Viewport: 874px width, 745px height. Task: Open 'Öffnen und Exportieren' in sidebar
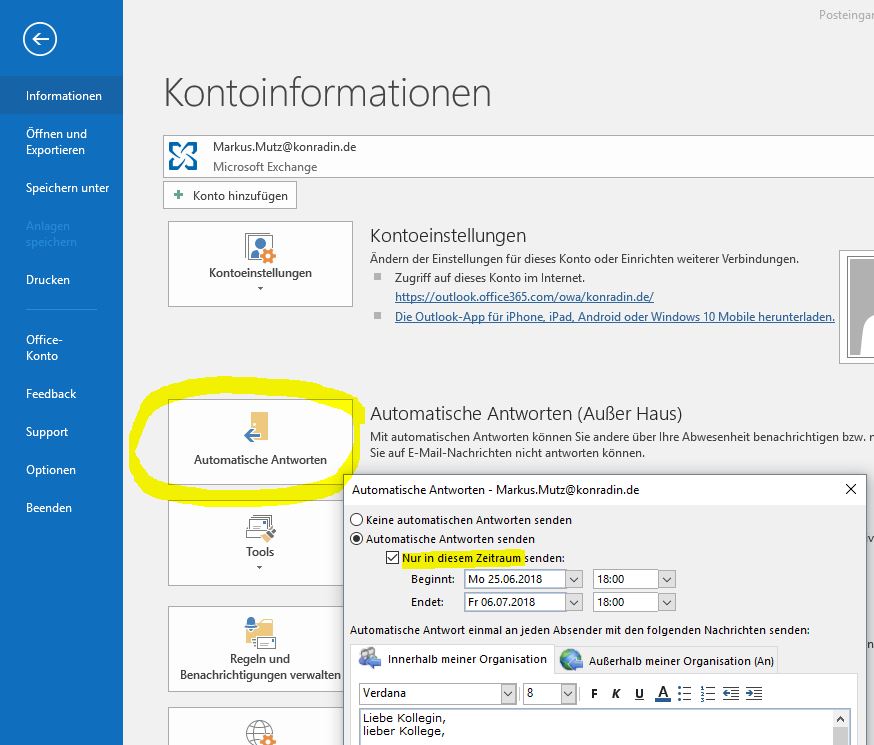point(56,142)
